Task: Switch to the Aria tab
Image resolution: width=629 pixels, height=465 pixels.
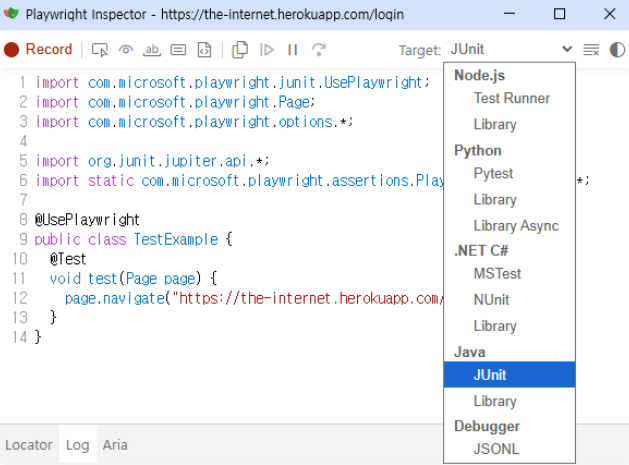Action: pyautogui.click(x=115, y=445)
